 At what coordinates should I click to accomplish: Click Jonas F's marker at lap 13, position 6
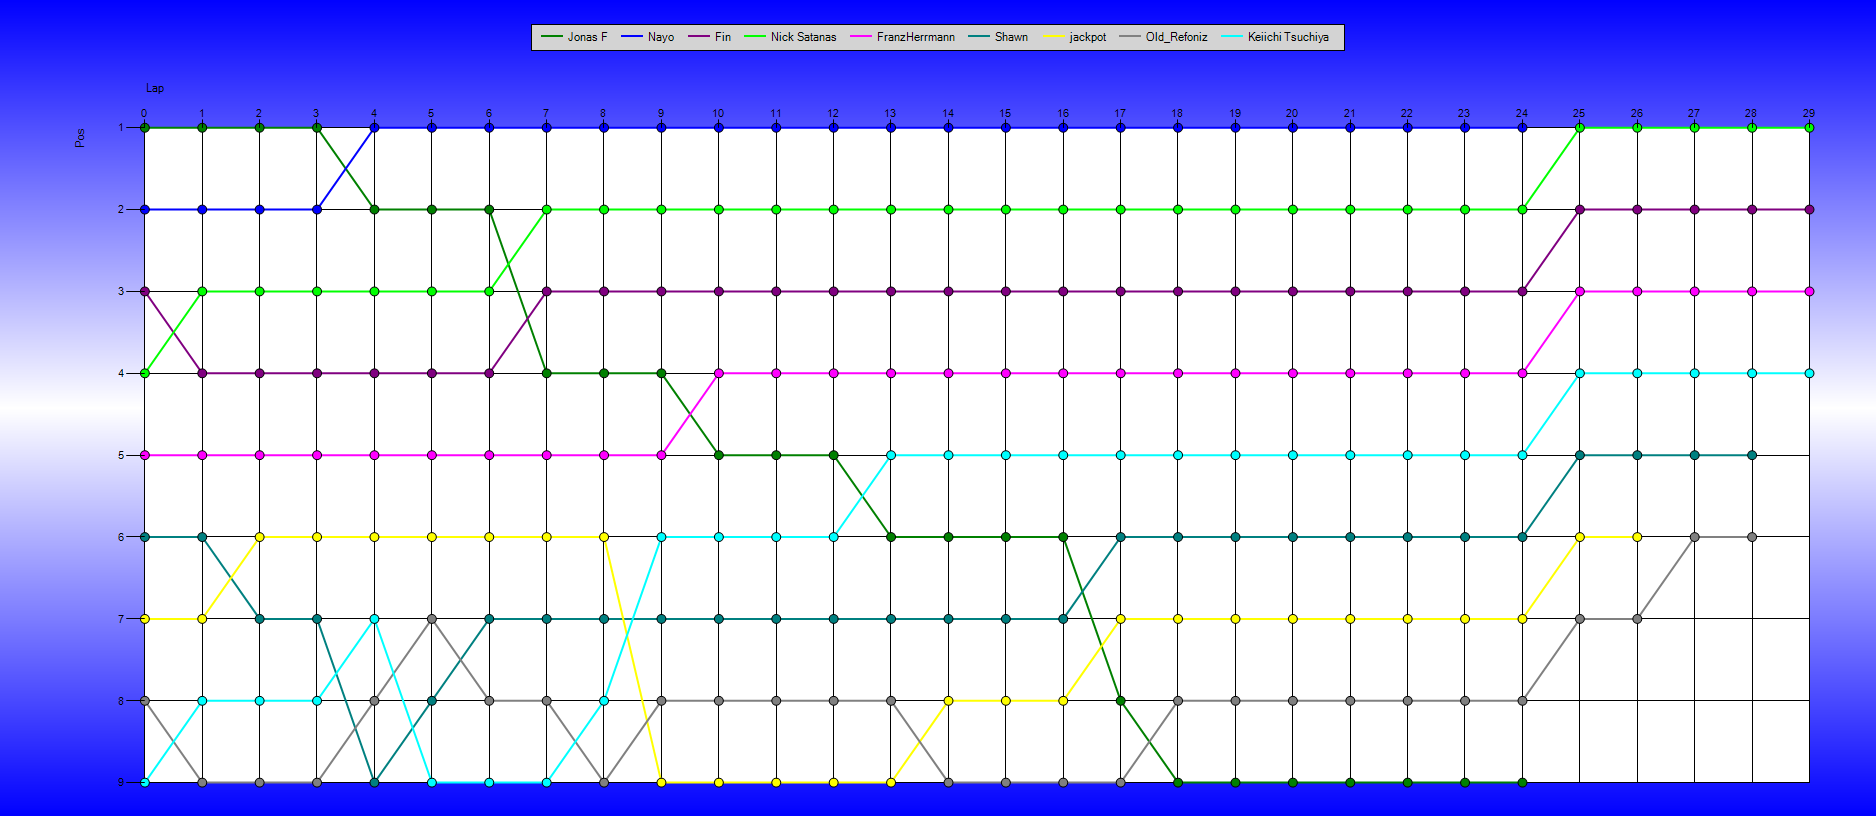pos(890,537)
